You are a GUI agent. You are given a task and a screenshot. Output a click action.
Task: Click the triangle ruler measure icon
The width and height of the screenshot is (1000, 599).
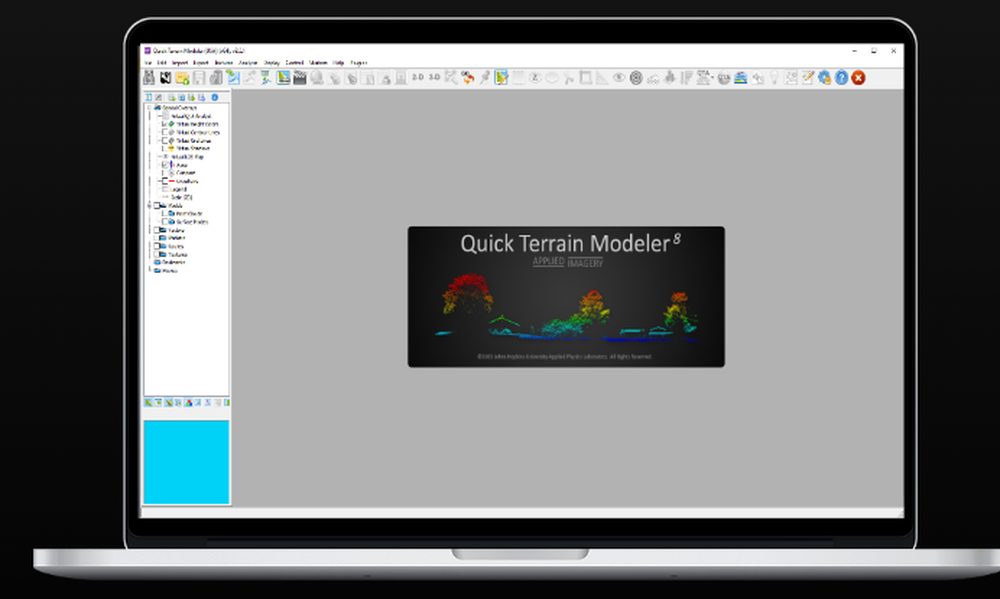click(602, 78)
